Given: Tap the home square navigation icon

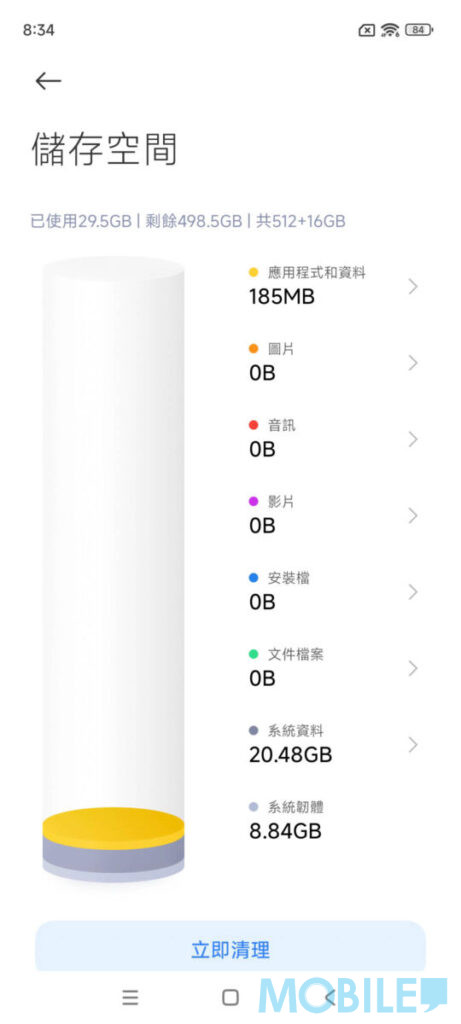Looking at the screenshot, I should [x=230, y=997].
